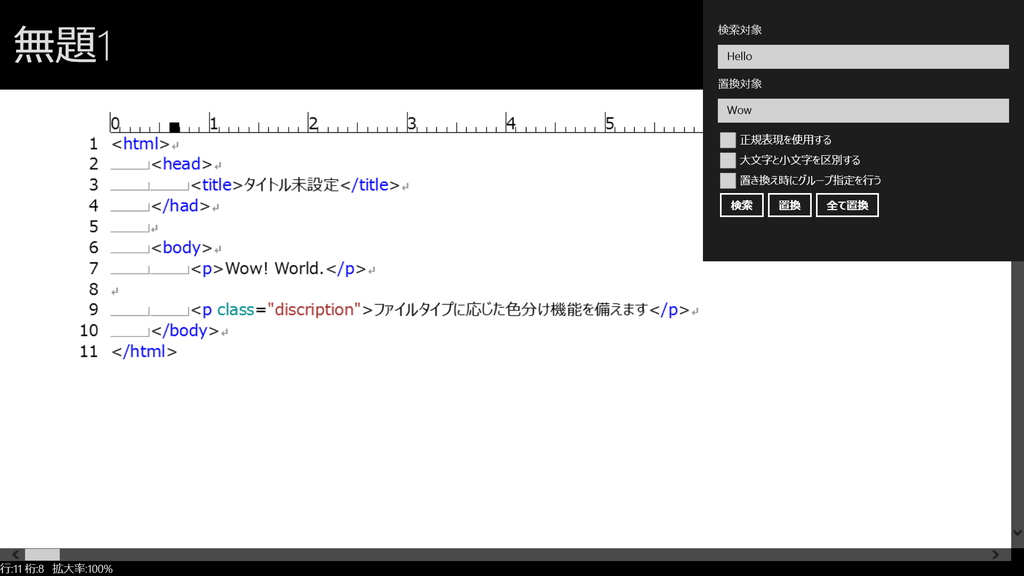Click the 全て置換 button
1024x576 pixels.
tap(847, 205)
